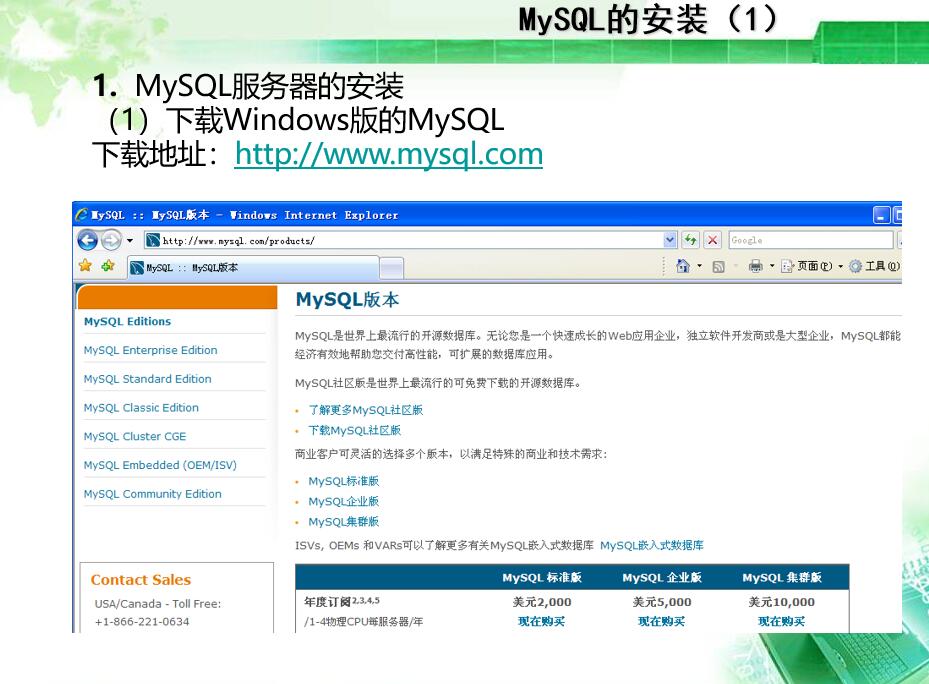Click the MySQL企业版 link
This screenshot has width=929, height=684.
(x=344, y=501)
